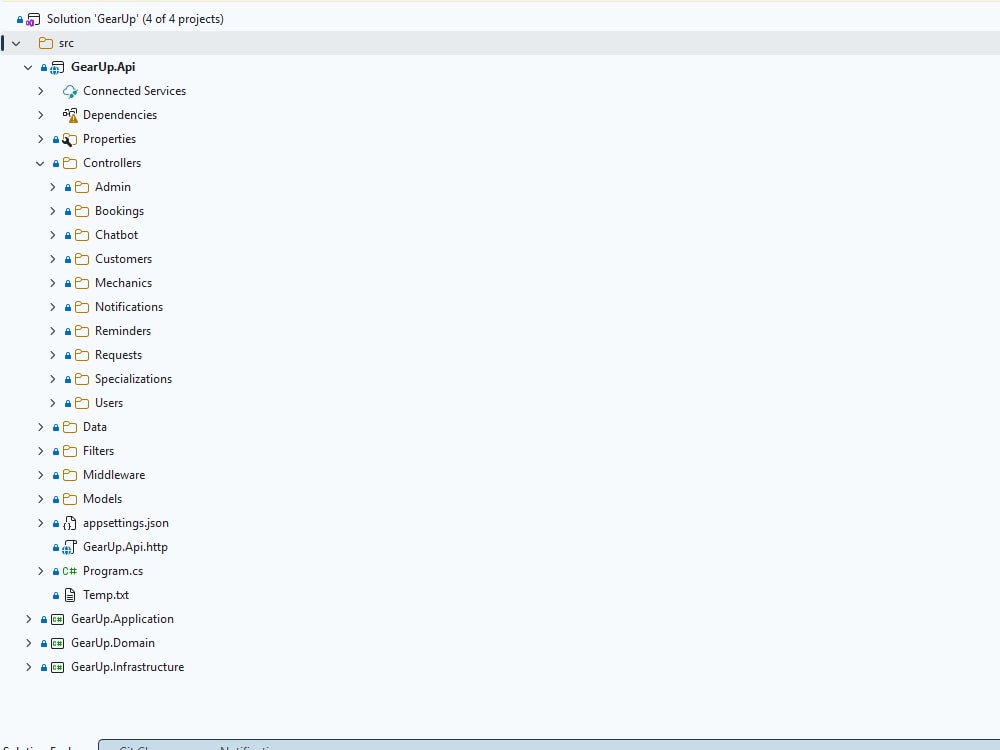Image resolution: width=1000 pixels, height=750 pixels.
Task: Select Solution 'GearUp' root row text
Action: (x=135, y=19)
